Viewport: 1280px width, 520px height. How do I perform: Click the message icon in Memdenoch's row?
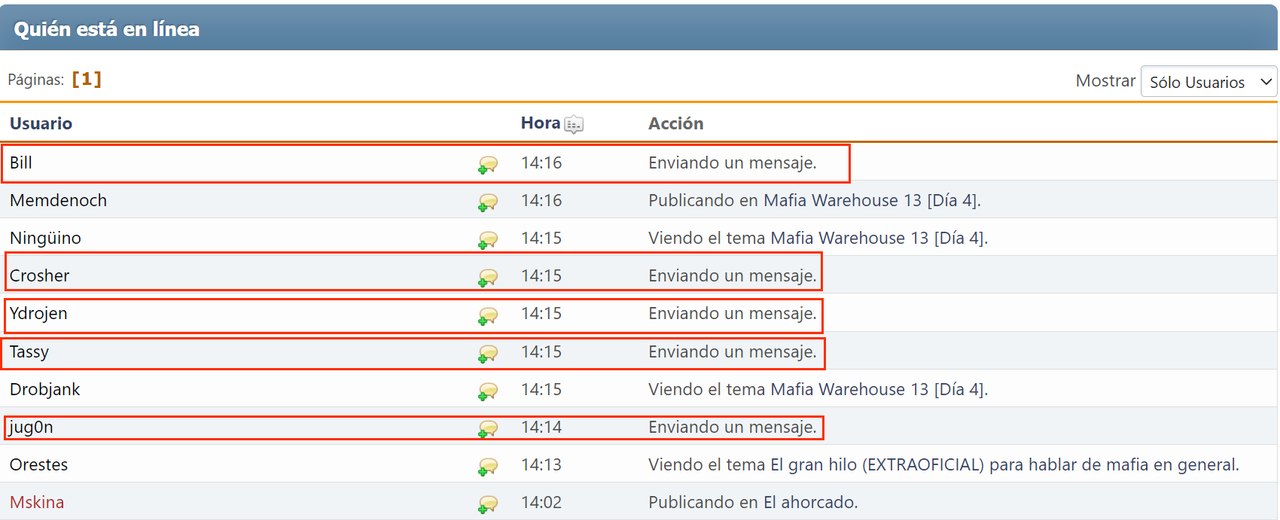pos(488,202)
